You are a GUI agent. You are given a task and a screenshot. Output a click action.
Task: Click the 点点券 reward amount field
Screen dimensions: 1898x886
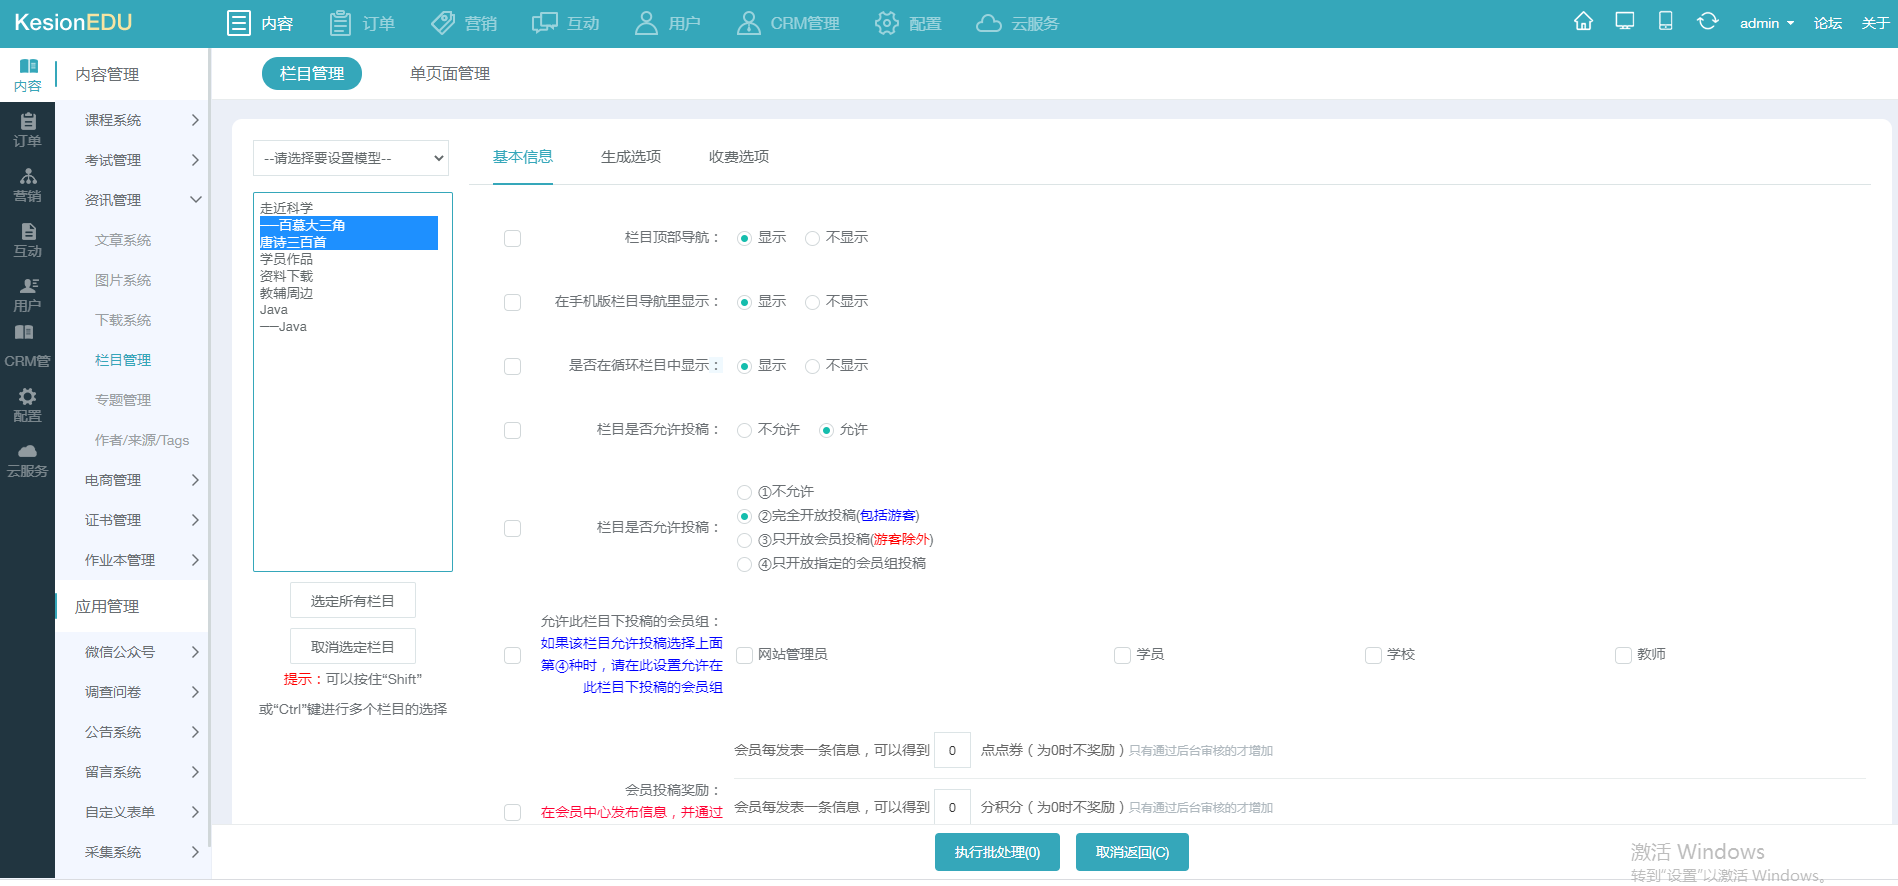click(952, 750)
